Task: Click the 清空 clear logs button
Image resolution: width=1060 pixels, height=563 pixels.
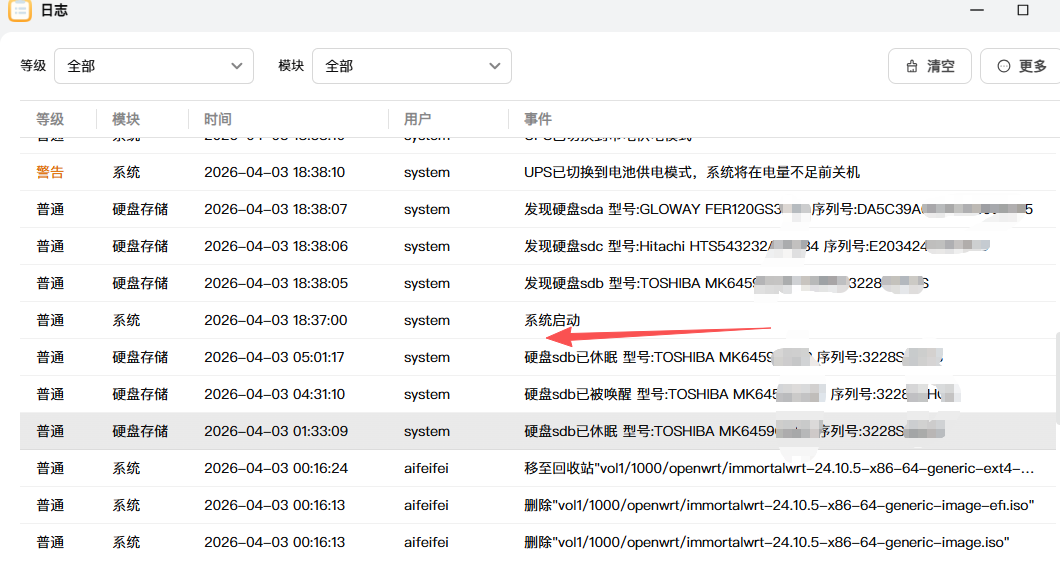Action: coord(930,66)
